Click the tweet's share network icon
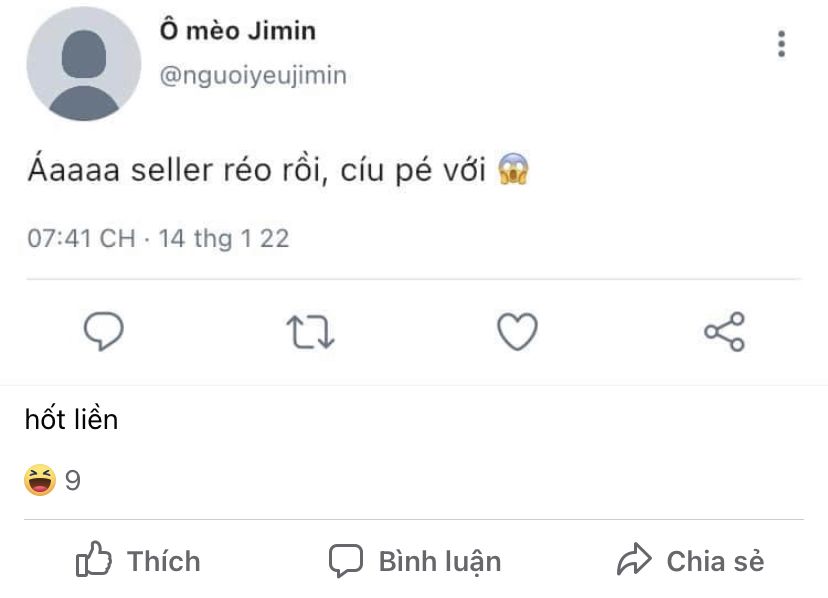 coord(725,332)
